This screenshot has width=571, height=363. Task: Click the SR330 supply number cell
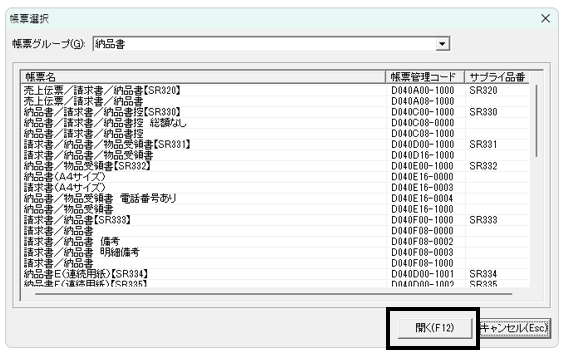click(483, 112)
